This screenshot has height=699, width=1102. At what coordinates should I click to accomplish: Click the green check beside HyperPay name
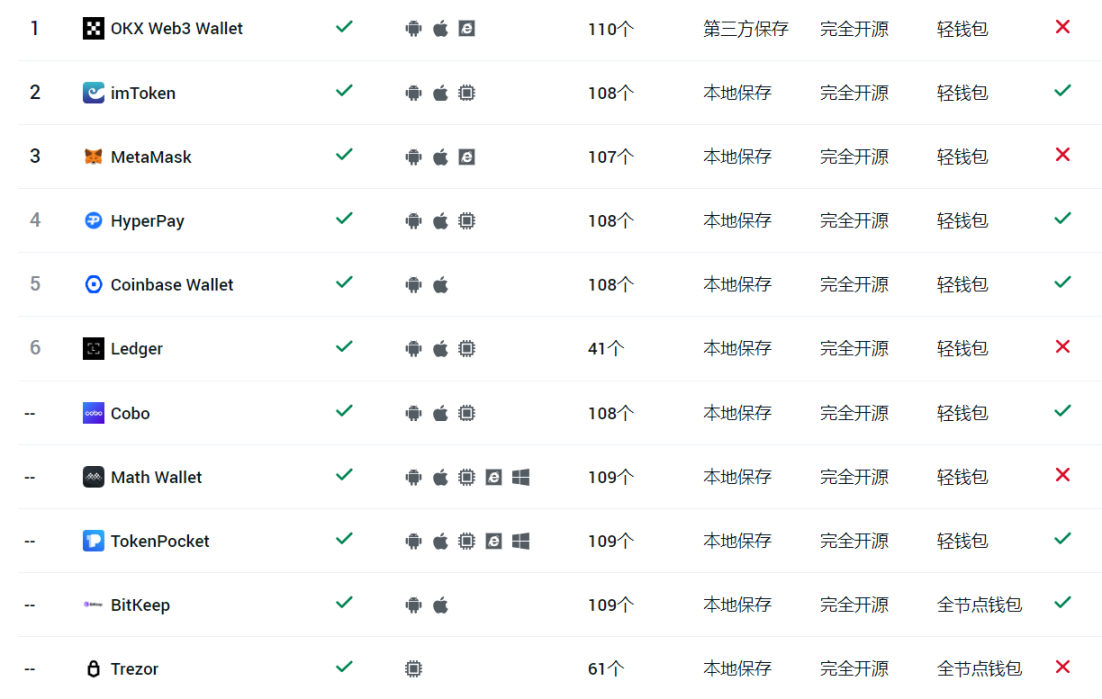coord(344,218)
